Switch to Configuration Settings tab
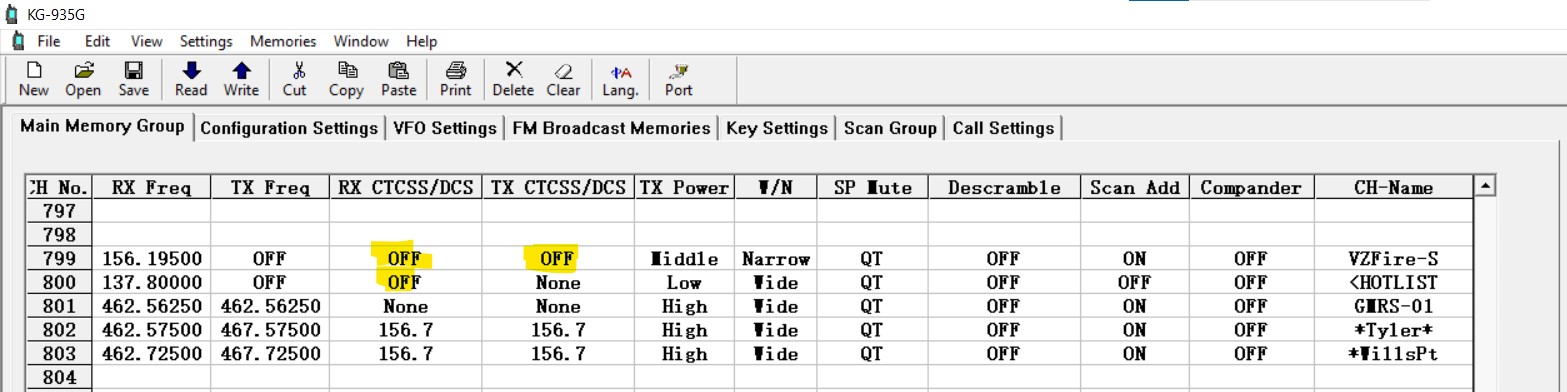1567x392 pixels. click(x=289, y=128)
